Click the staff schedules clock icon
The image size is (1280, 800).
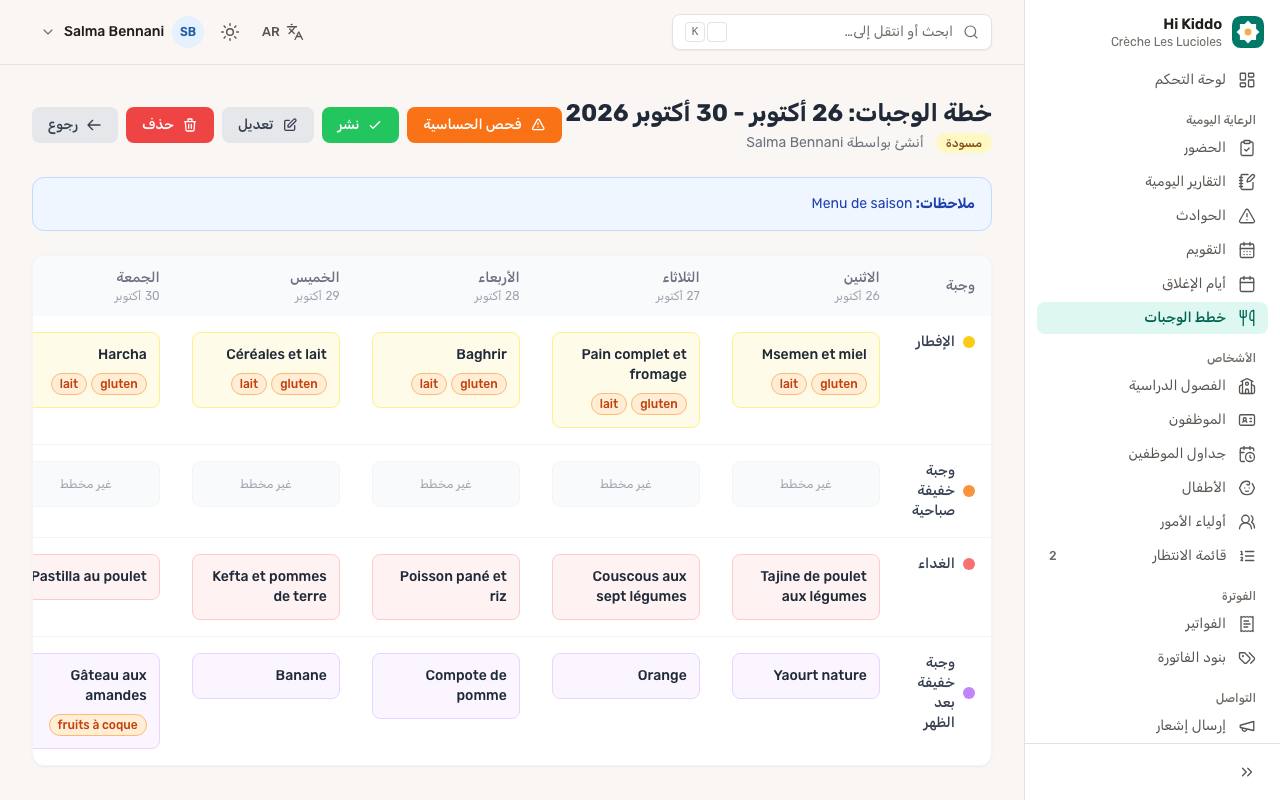pyautogui.click(x=1247, y=454)
